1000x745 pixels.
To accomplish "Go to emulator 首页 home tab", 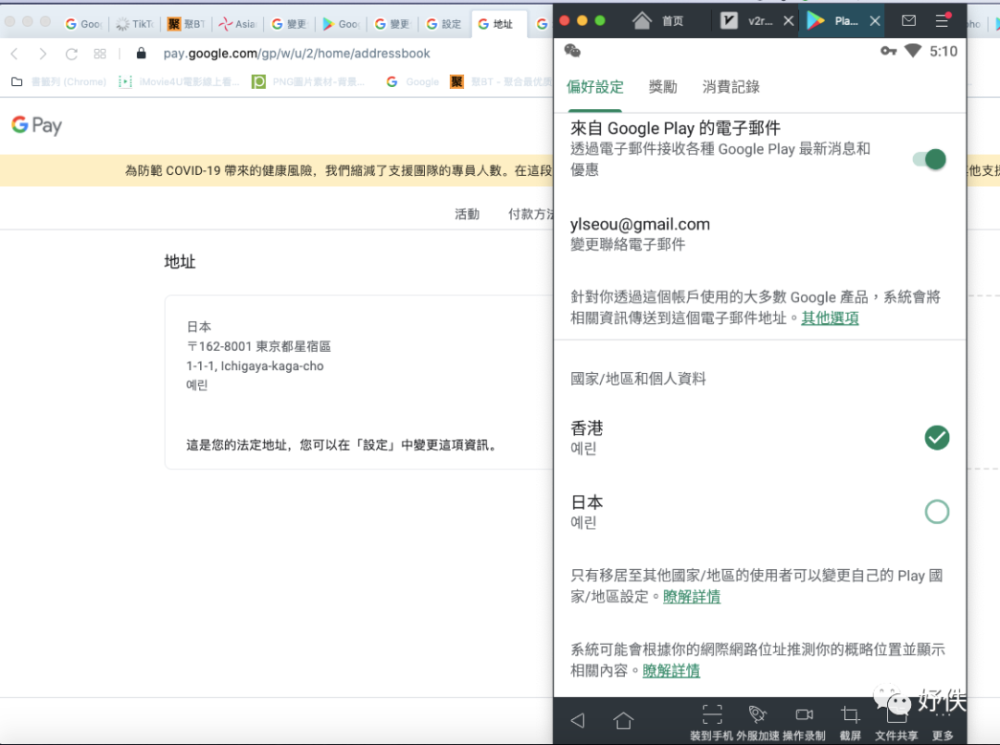I will (658, 21).
